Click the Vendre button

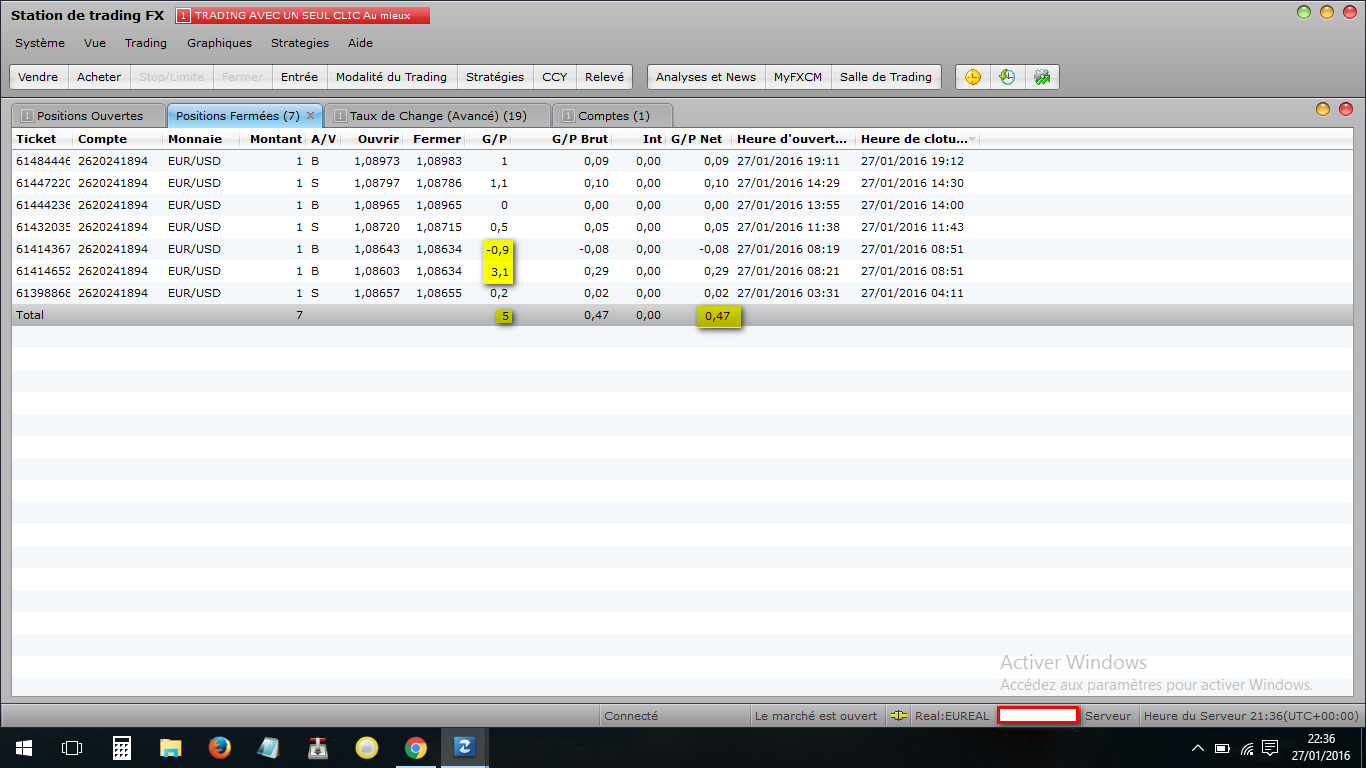tap(38, 77)
